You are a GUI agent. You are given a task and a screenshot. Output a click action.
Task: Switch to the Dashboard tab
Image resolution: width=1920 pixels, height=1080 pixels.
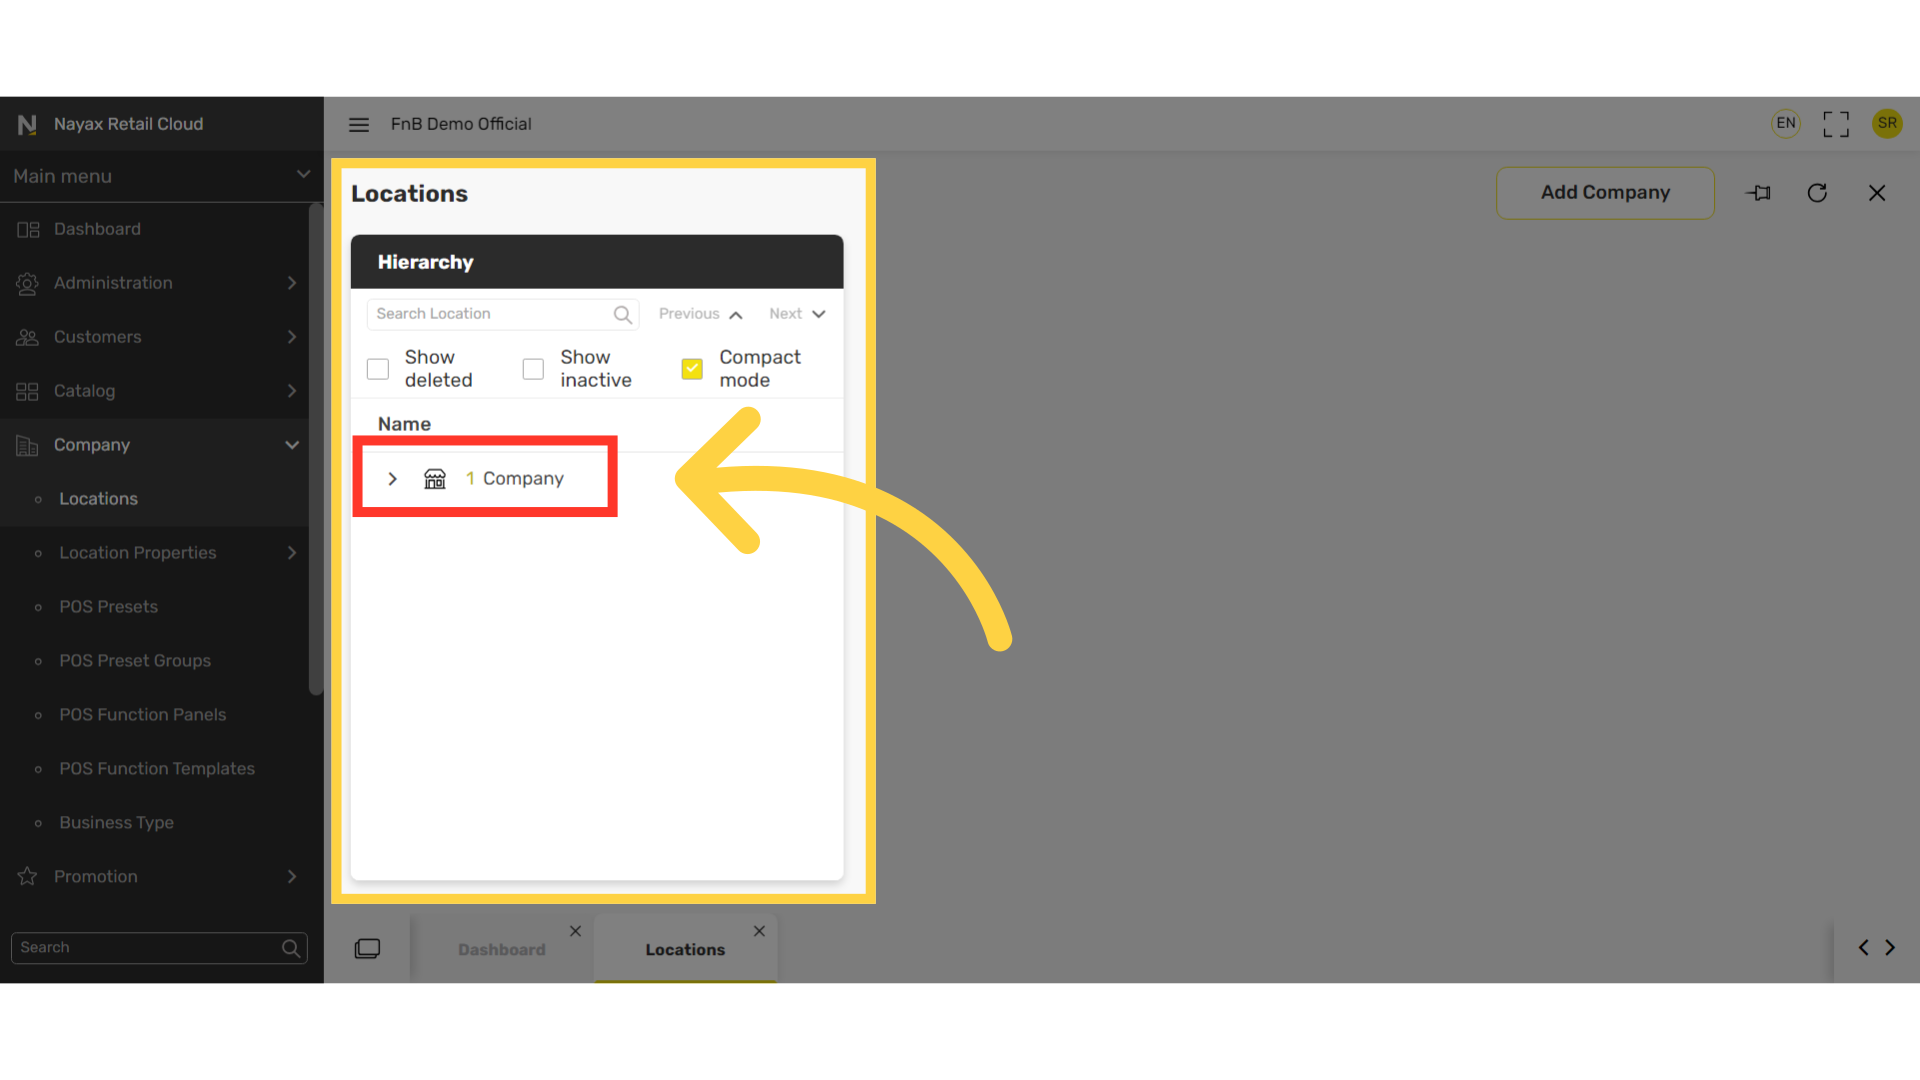[501, 949]
